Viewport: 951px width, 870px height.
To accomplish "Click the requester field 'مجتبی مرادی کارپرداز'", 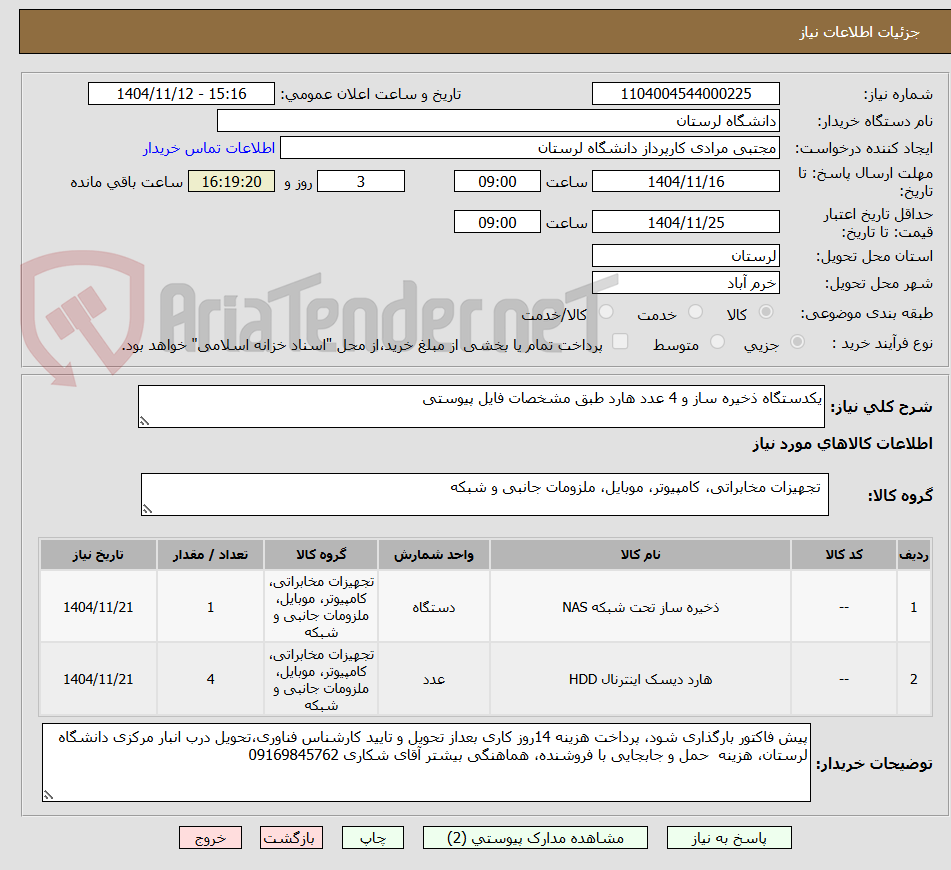I will point(529,148).
